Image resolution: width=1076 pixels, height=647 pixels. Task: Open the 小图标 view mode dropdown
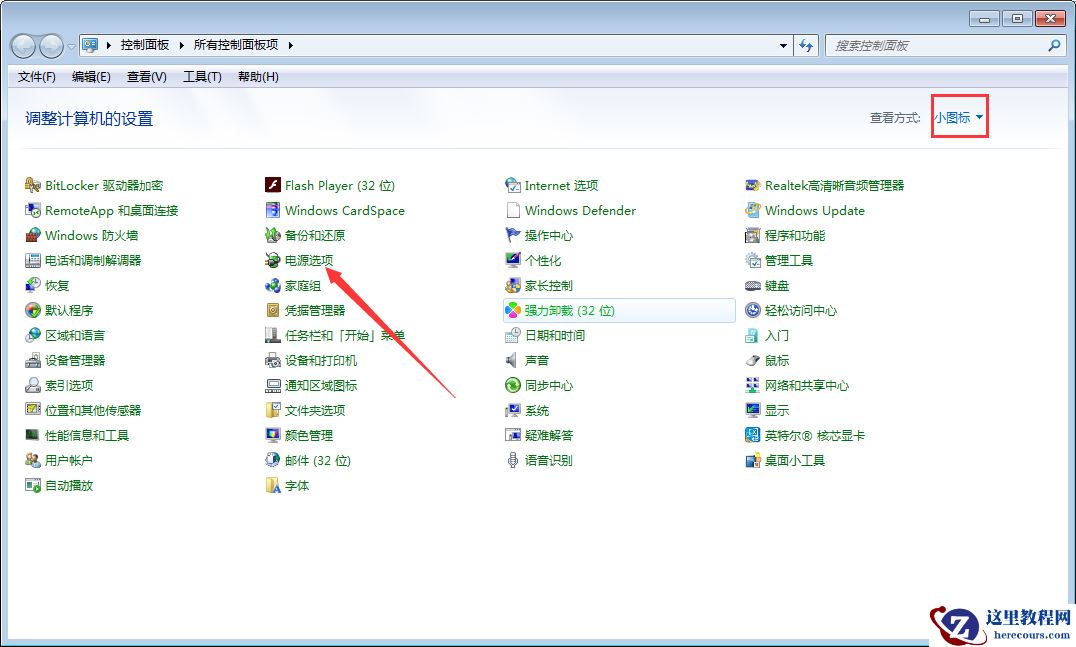point(957,116)
